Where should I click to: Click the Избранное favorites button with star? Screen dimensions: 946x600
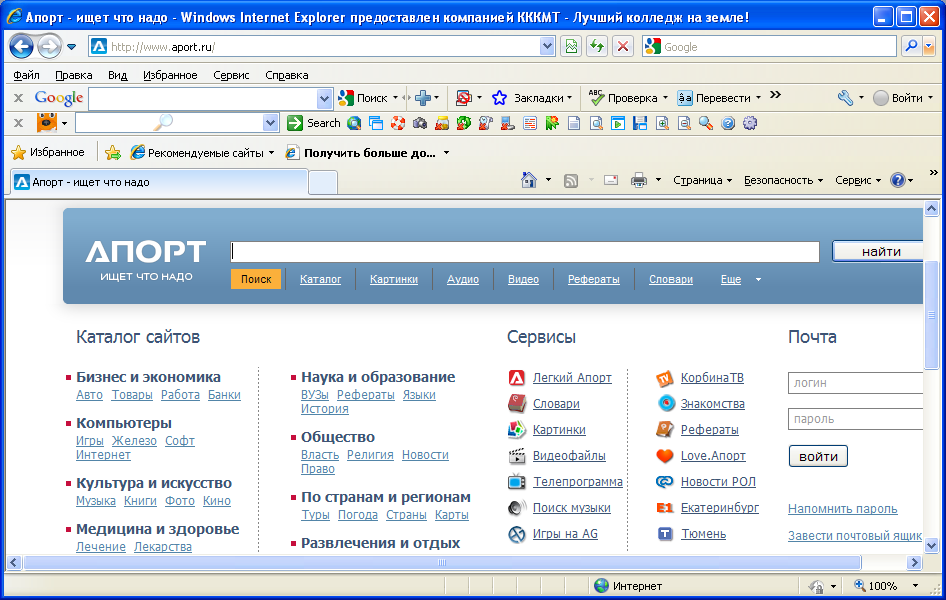coord(48,153)
